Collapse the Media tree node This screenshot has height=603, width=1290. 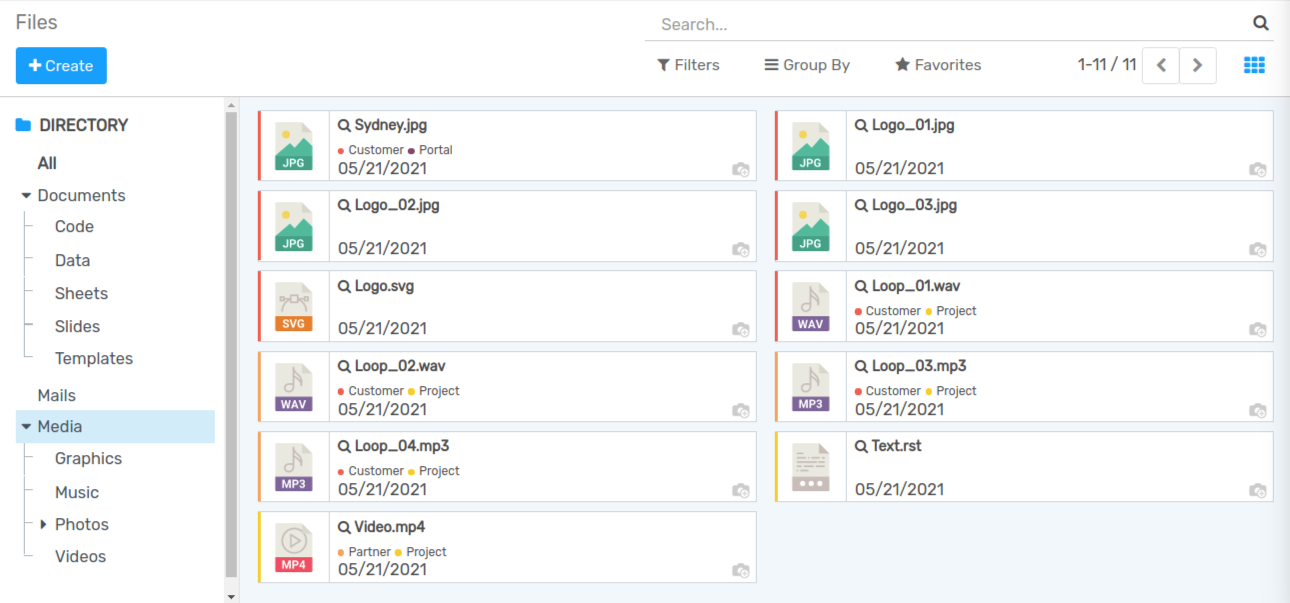coord(26,427)
